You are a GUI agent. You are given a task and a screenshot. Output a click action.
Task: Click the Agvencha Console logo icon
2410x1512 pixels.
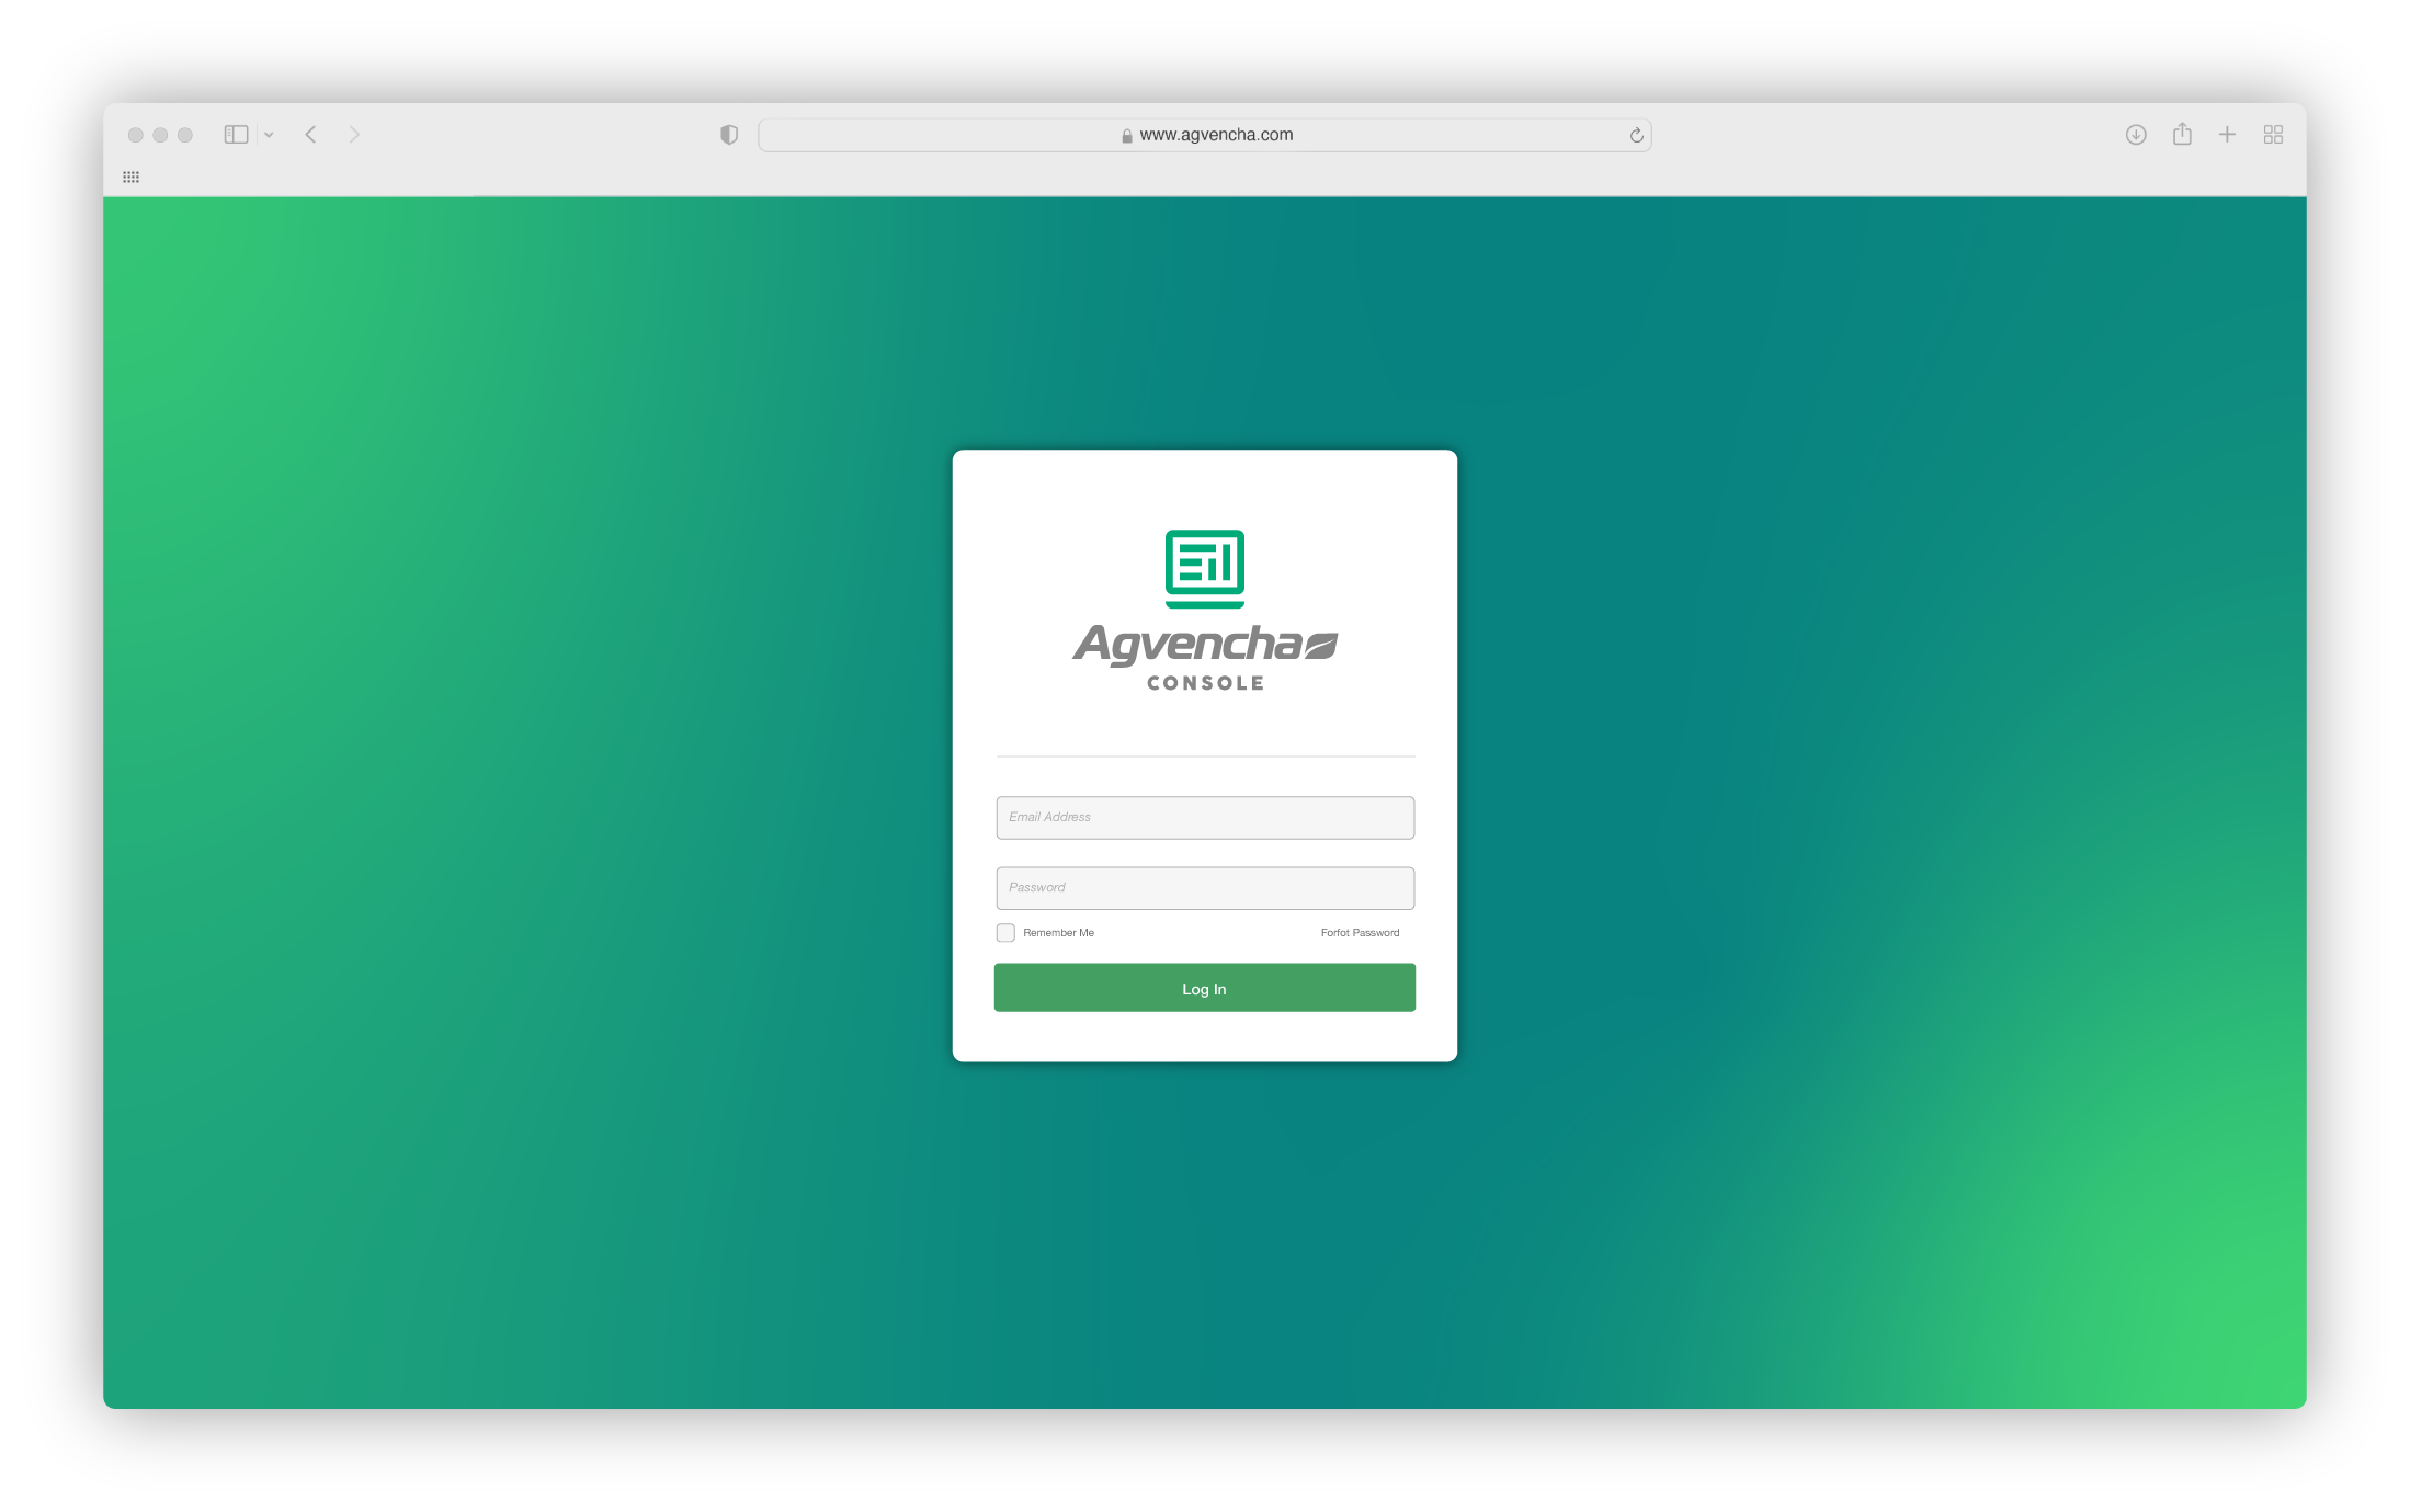[1204, 568]
